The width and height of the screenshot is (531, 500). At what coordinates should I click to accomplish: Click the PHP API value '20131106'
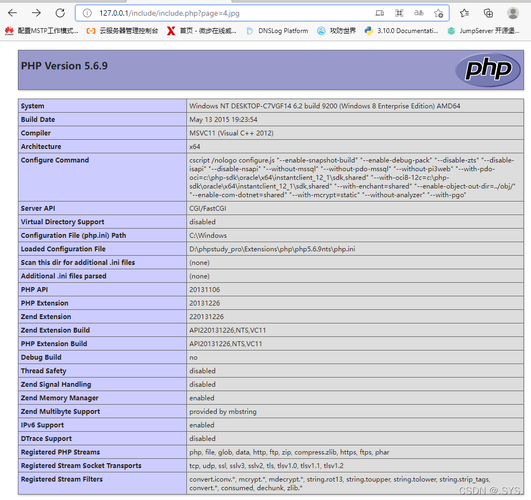pyautogui.click(x=205, y=290)
